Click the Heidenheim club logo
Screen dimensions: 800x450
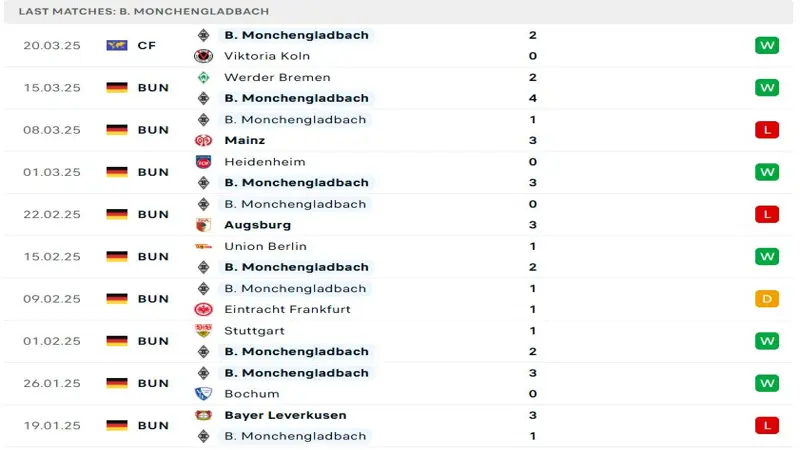coord(204,162)
